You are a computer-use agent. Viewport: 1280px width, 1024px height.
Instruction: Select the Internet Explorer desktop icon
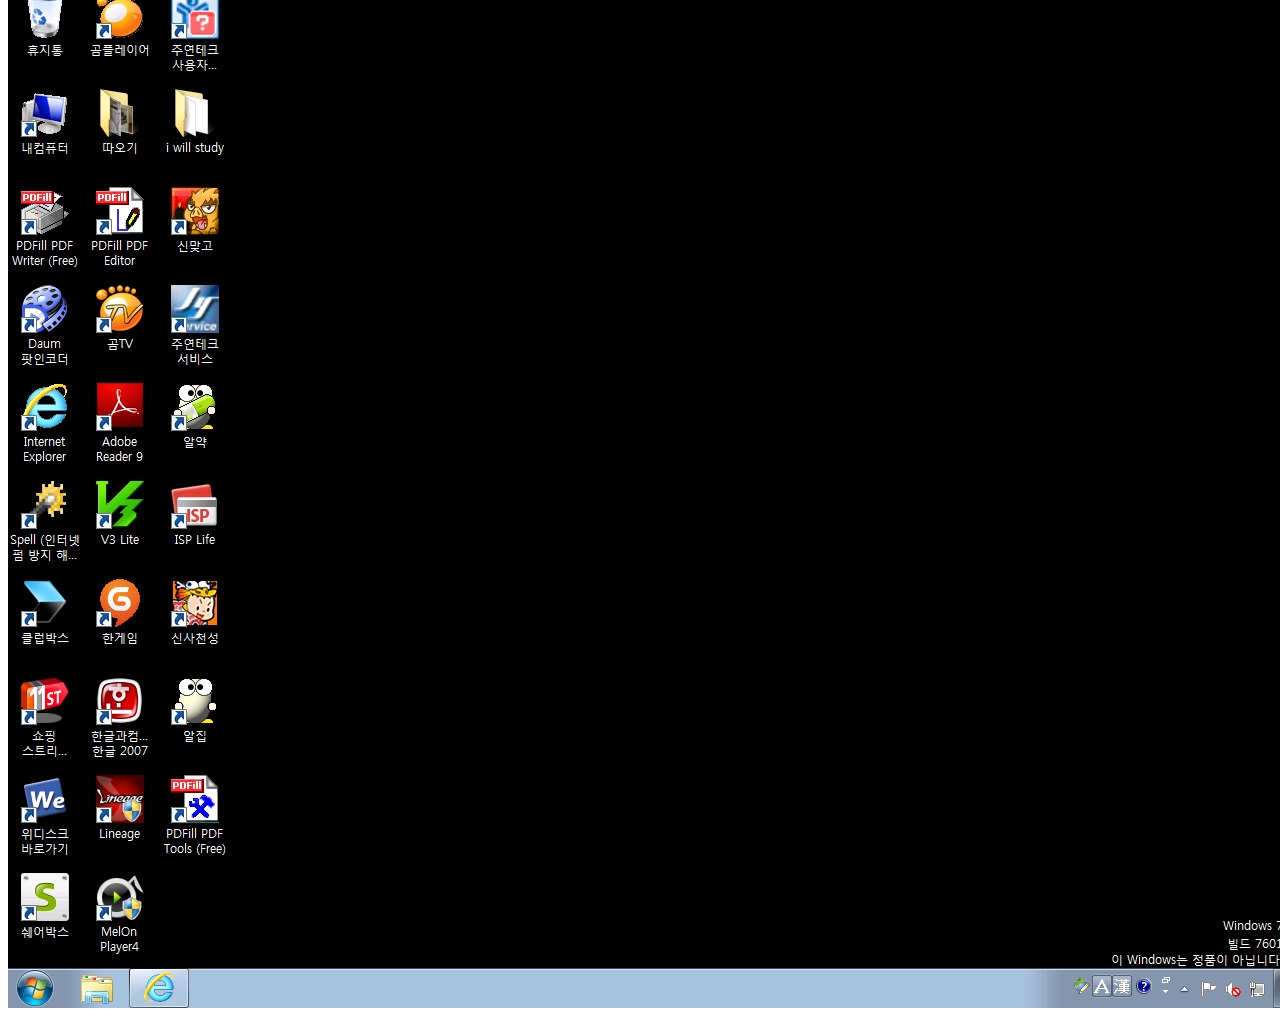(x=44, y=424)
